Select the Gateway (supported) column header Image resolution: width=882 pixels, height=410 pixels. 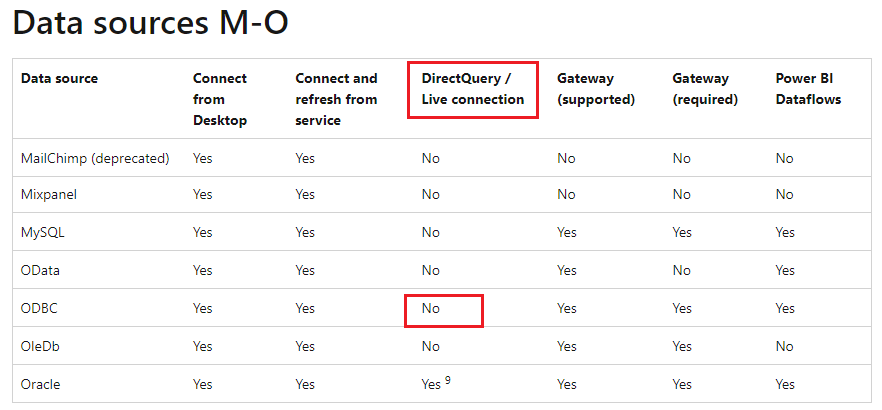(596, 89)
